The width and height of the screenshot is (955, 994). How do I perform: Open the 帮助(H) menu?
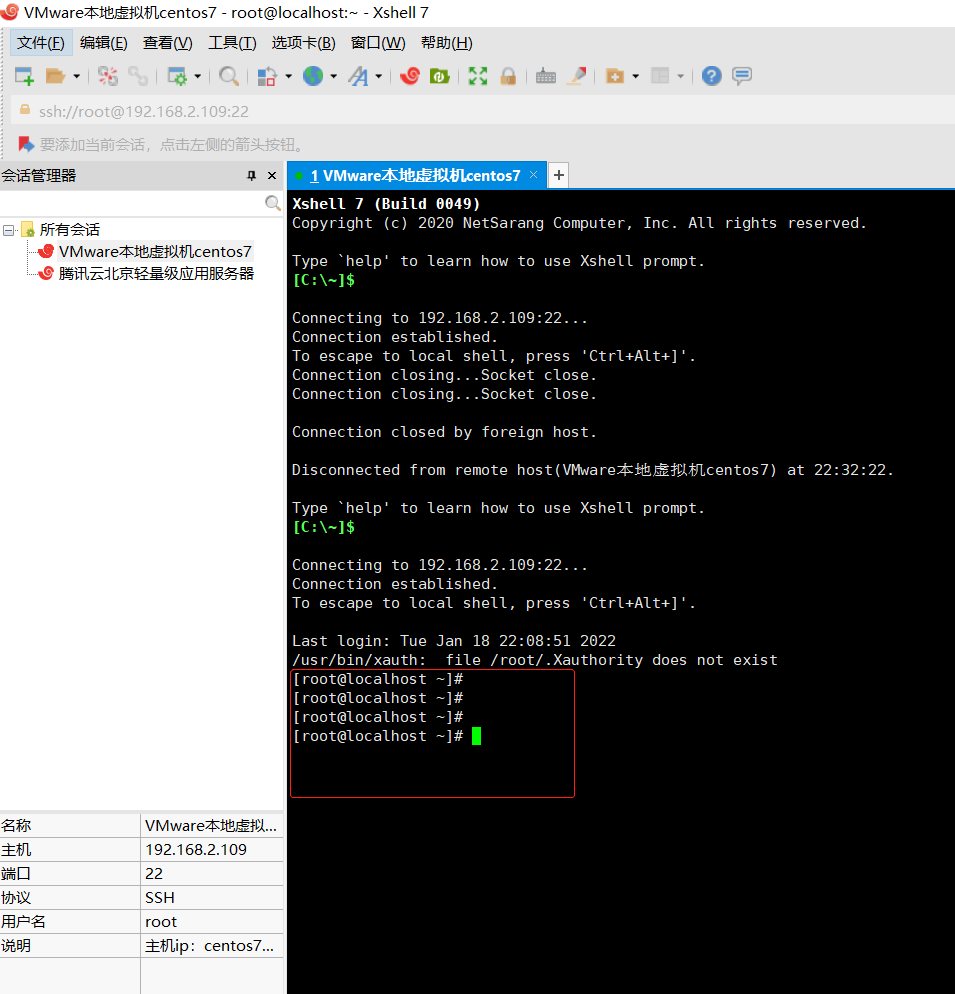(446, 42)
